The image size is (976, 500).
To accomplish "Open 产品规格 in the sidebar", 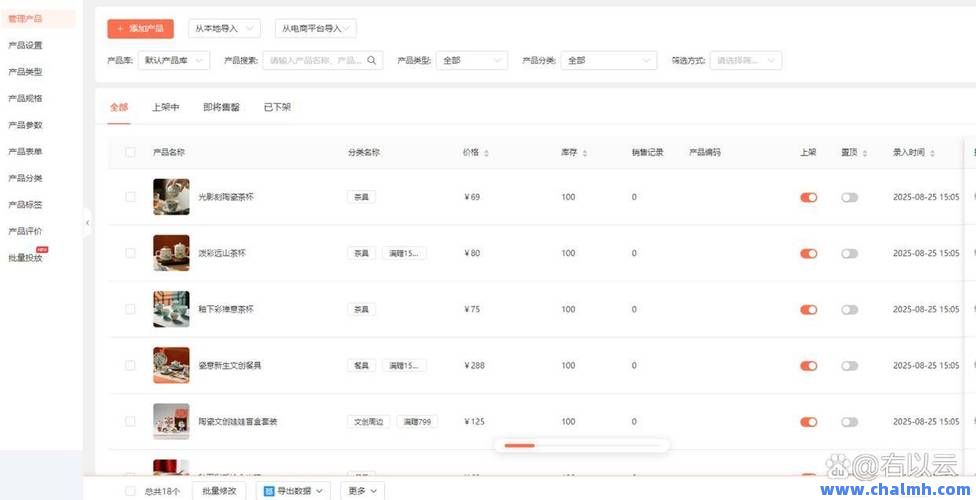I will click(26, 98).
